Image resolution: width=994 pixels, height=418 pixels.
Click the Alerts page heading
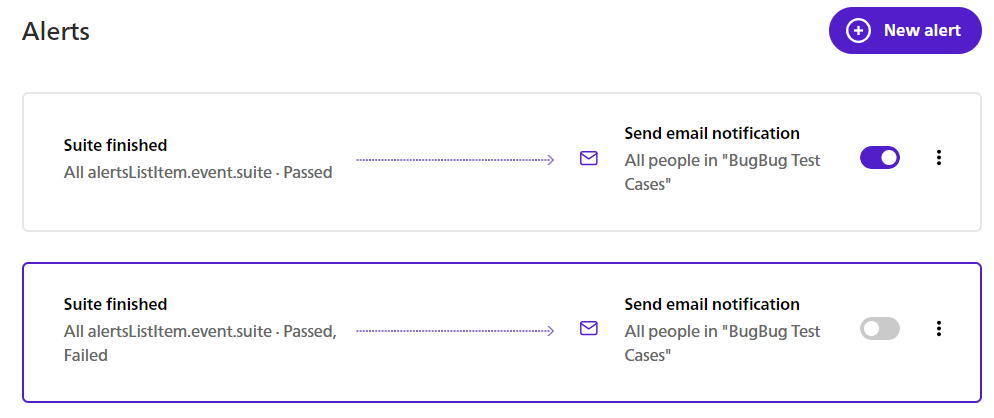(x=56, y=31)
